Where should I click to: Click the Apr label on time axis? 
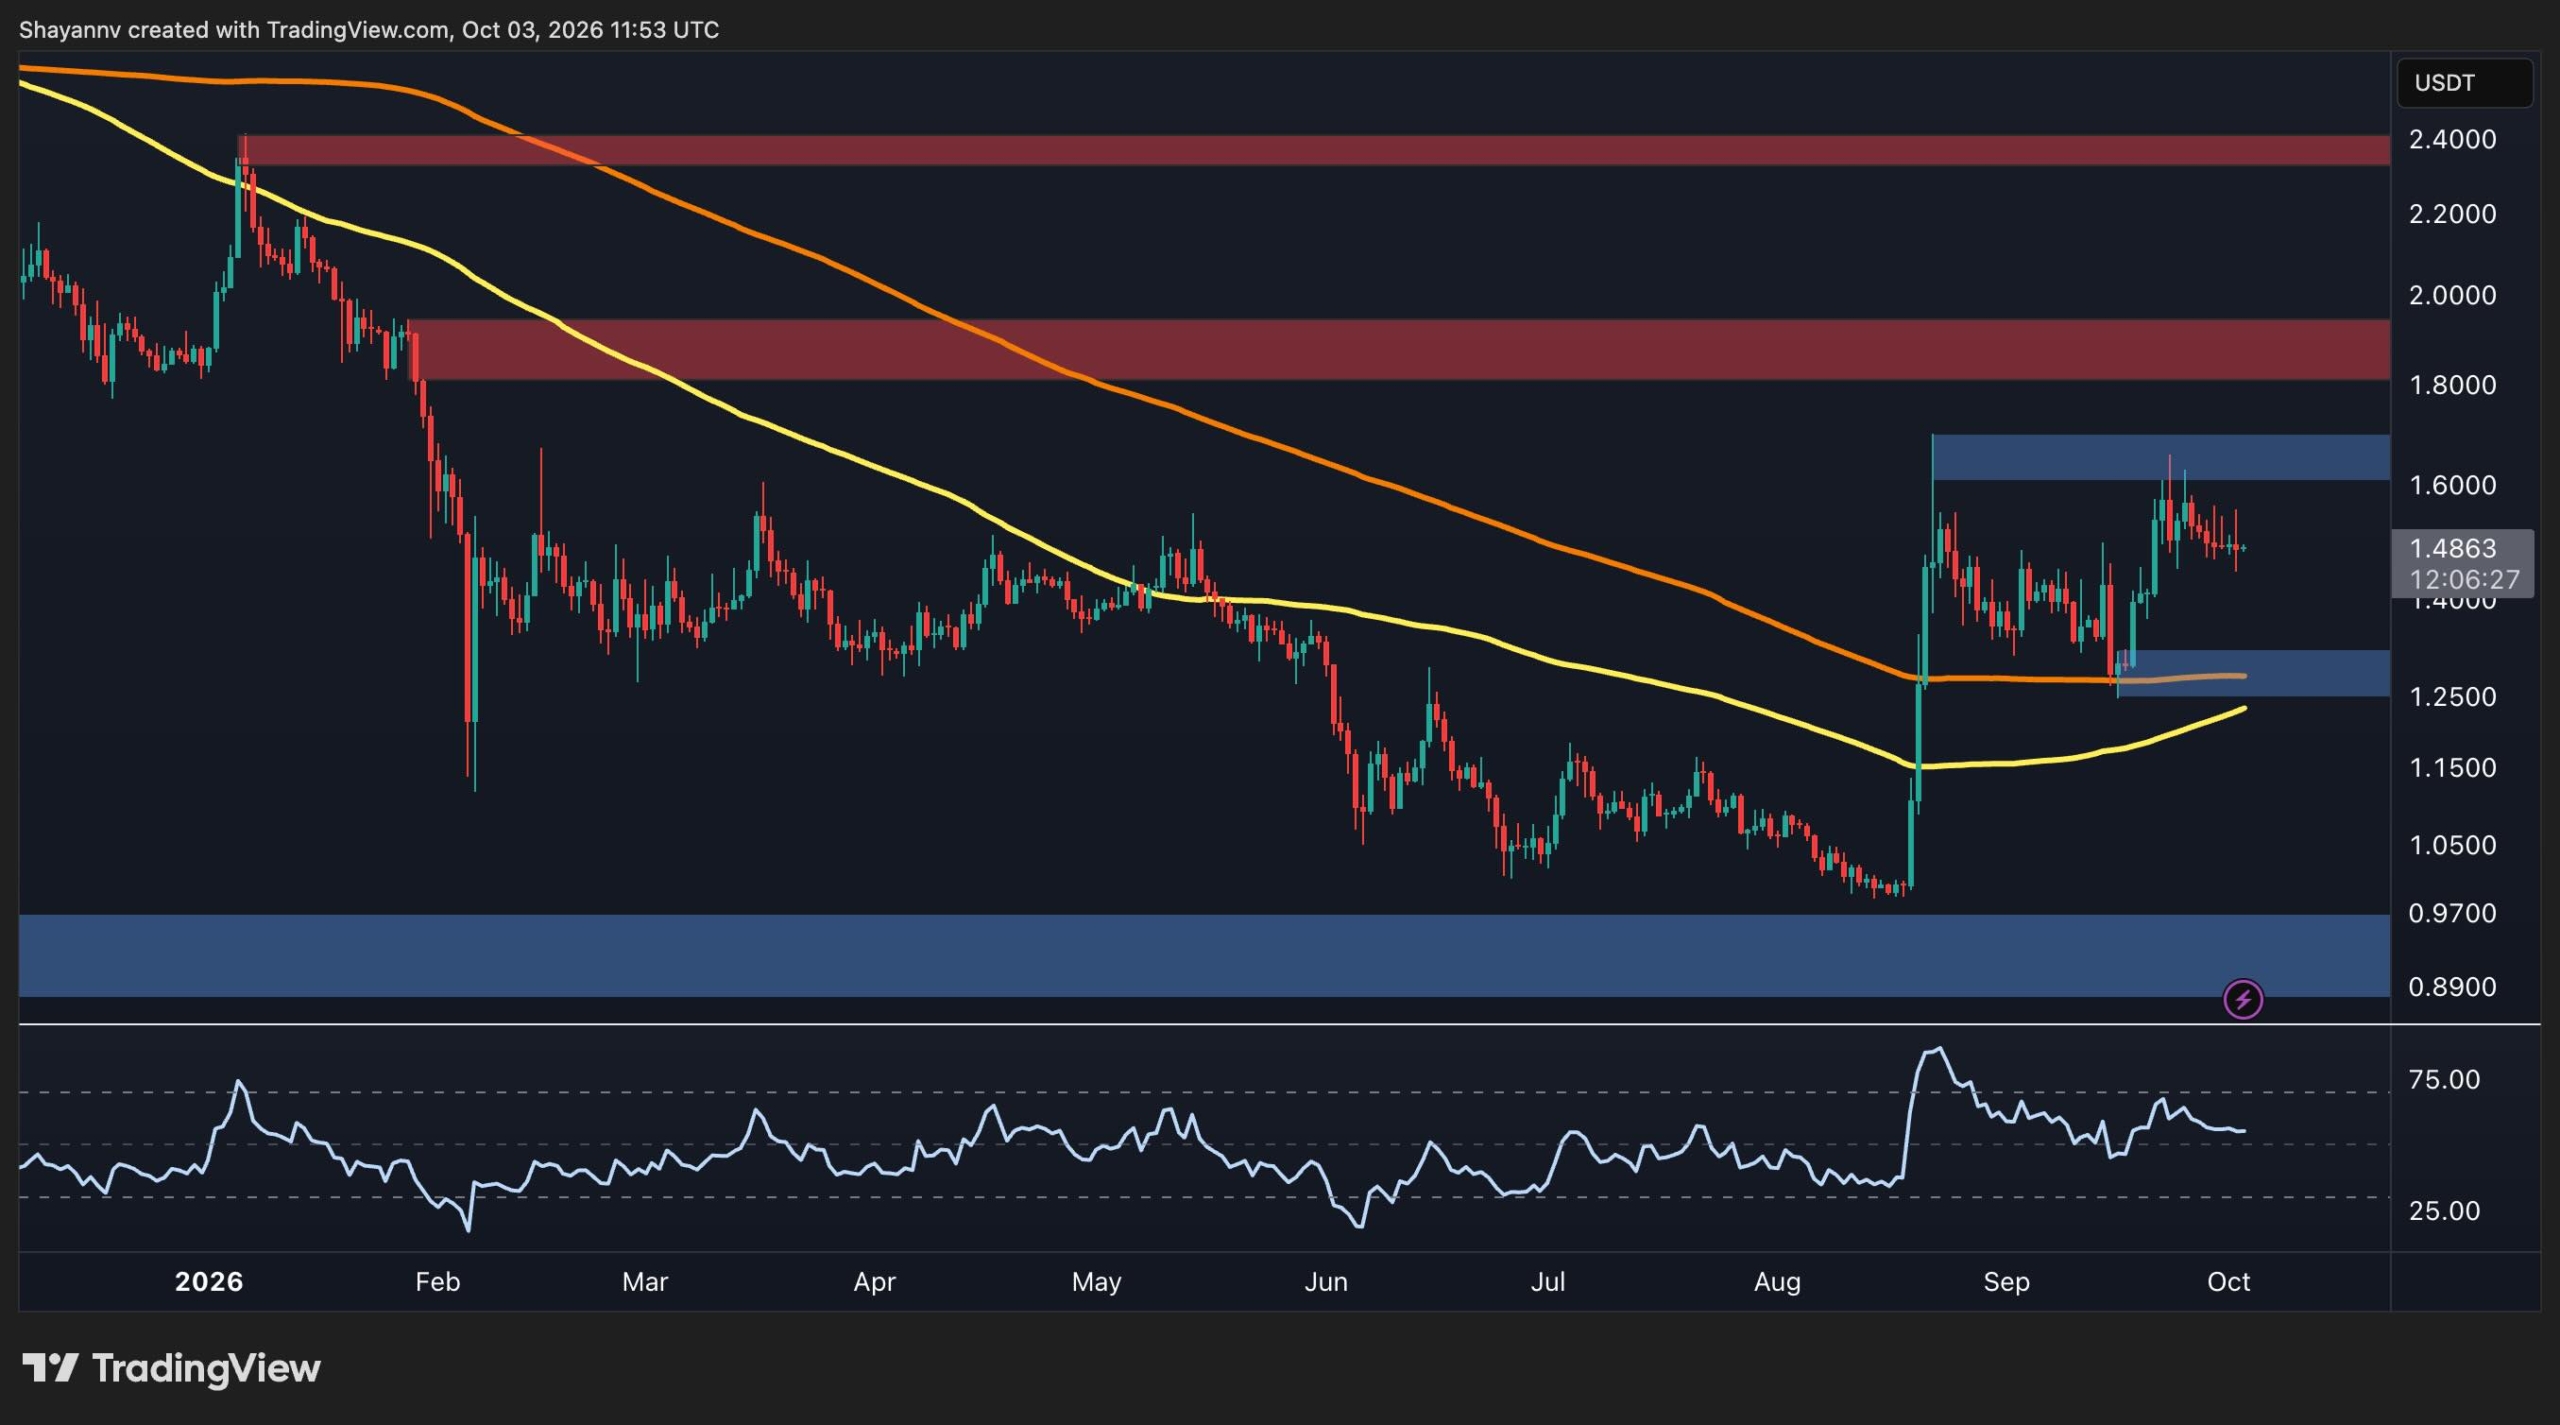coord(874,1282)
